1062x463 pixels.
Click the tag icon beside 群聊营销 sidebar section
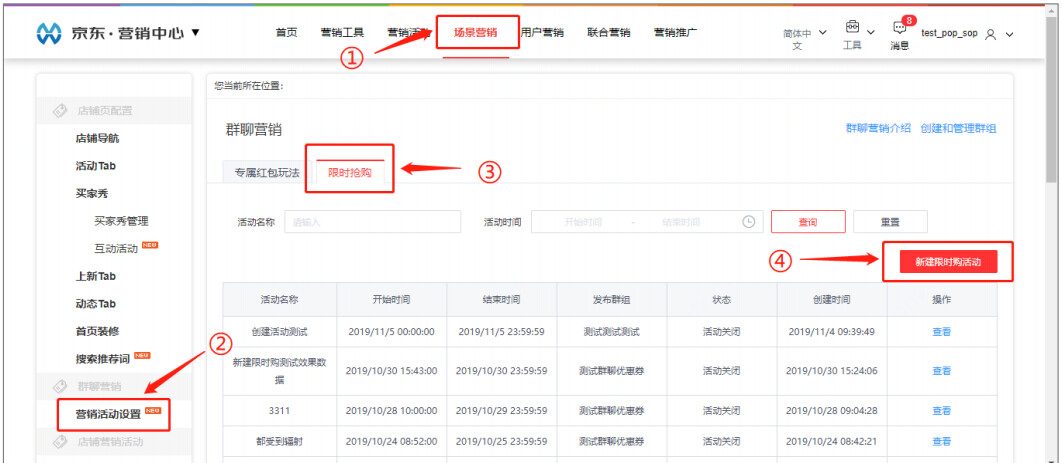[x=60, y=385]
